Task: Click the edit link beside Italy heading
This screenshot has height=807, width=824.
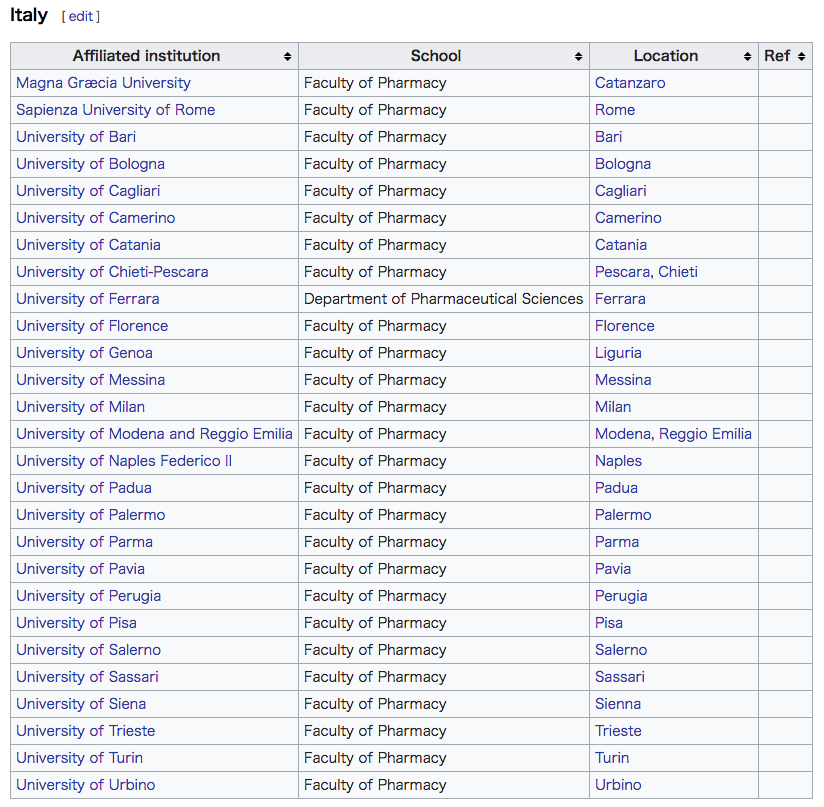Action: pos(81,16)
